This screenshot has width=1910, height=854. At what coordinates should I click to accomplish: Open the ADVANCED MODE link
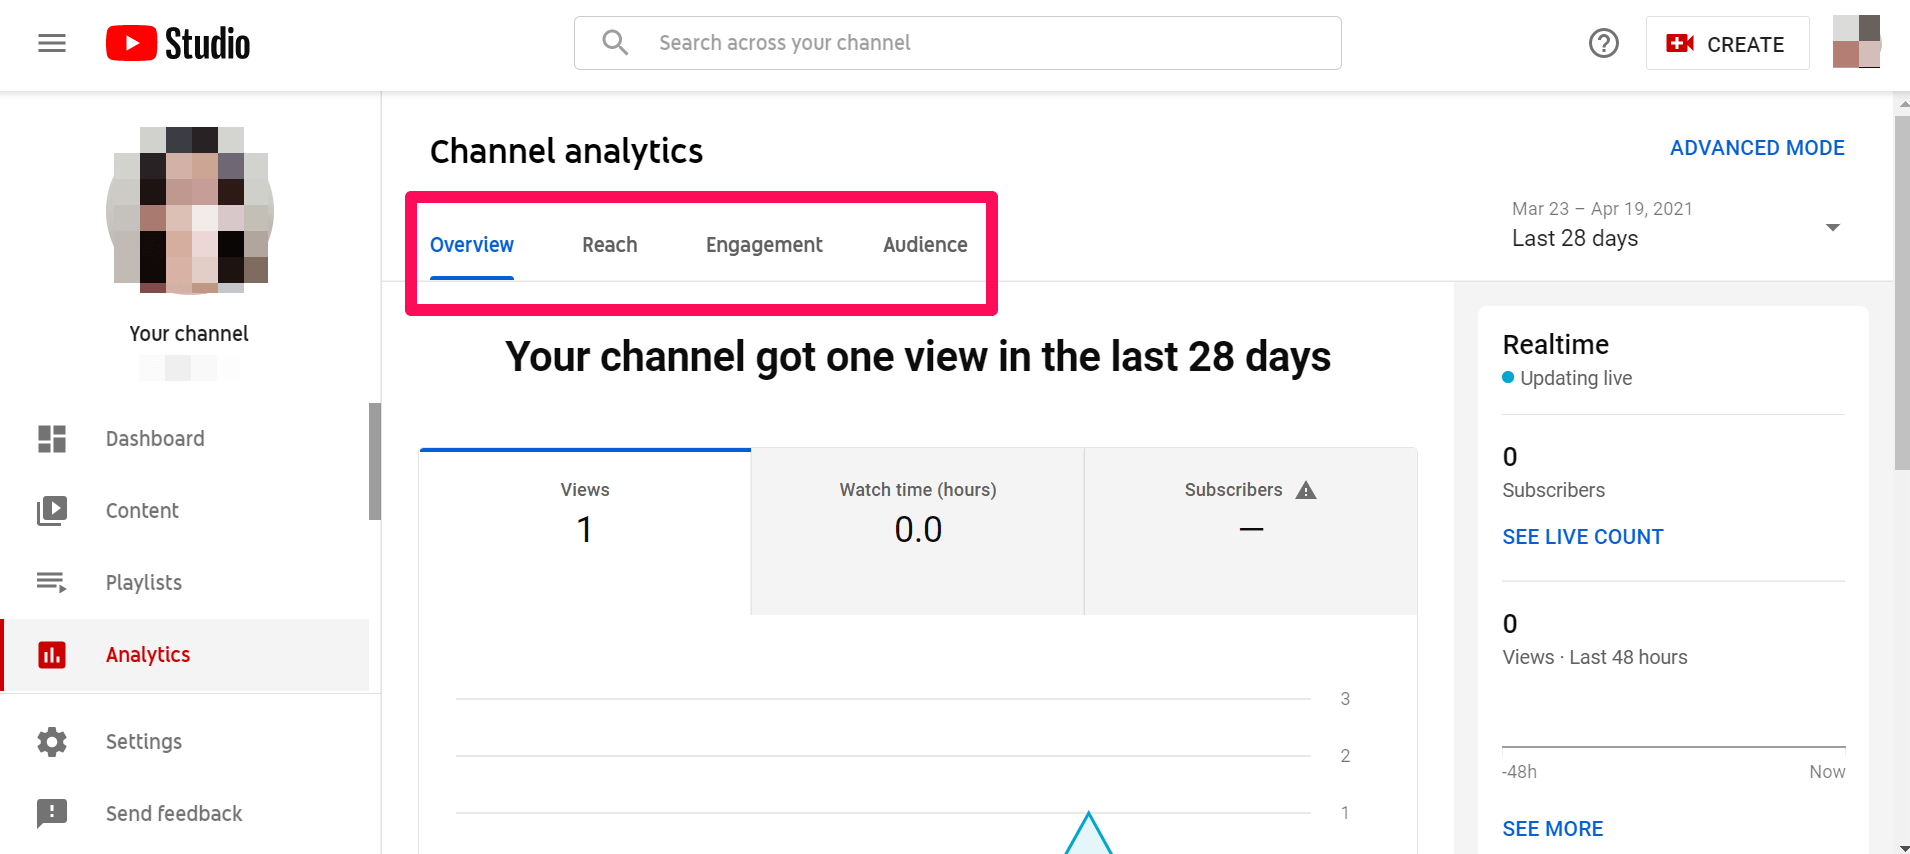click(1757, 148)
